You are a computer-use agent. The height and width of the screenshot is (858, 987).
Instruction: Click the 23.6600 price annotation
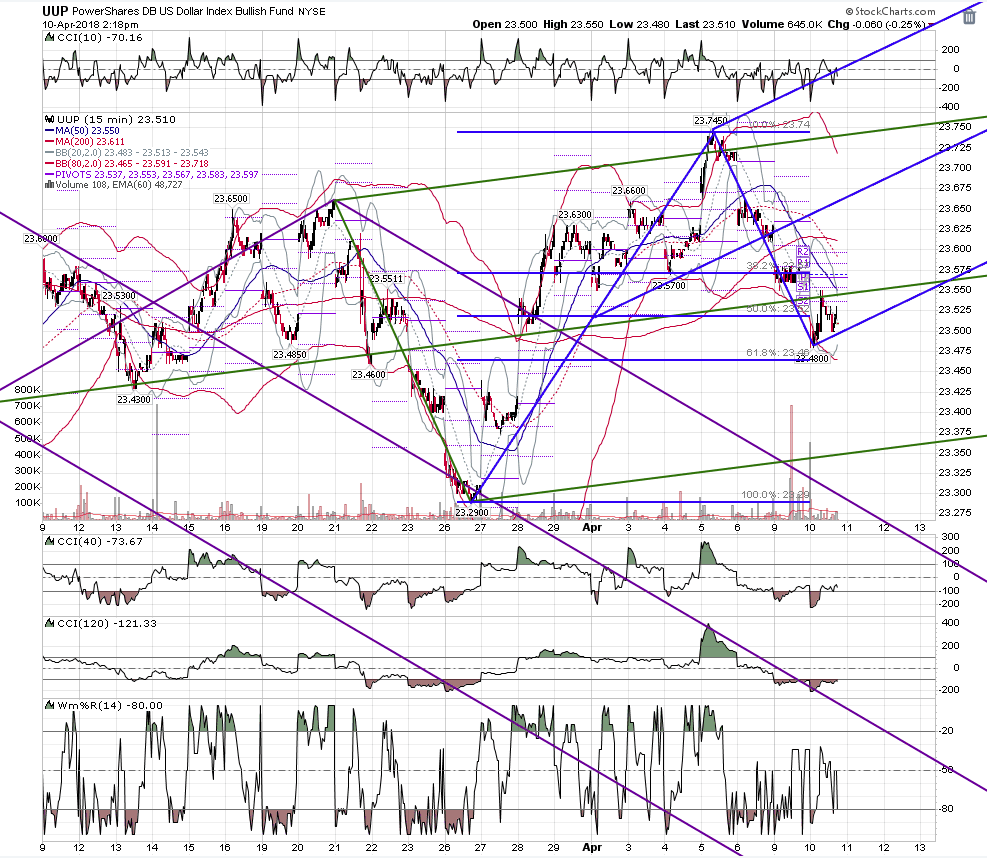pos(629,191)
